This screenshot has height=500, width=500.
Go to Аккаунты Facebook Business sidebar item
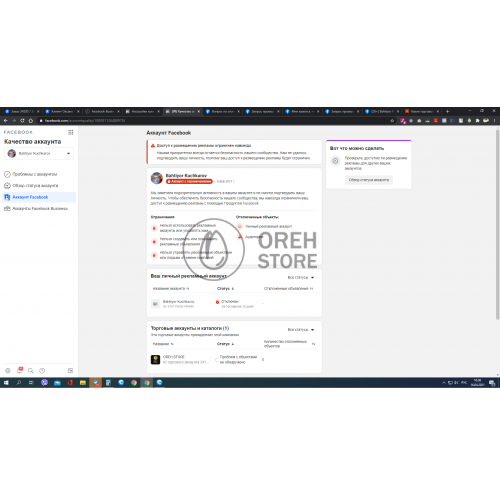pyautogui.click(x=36, y=208)
